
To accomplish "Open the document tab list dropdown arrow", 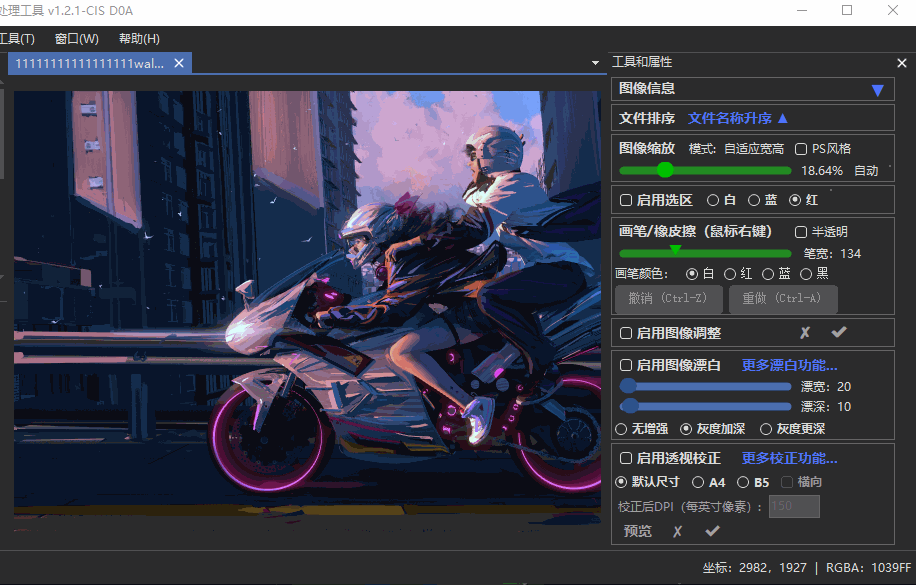I will 595,63.
